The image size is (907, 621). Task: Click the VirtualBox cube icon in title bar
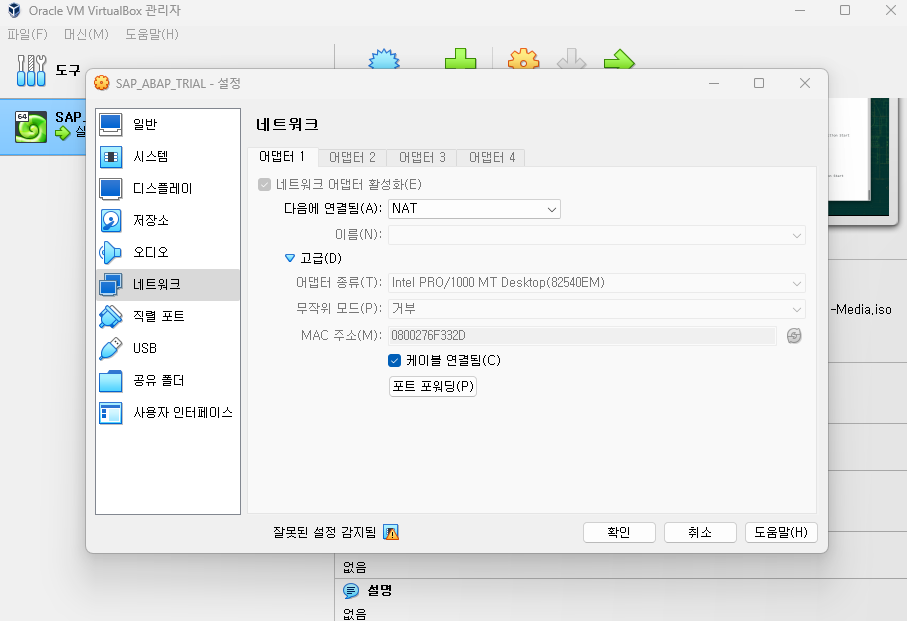tap(14, 10)
